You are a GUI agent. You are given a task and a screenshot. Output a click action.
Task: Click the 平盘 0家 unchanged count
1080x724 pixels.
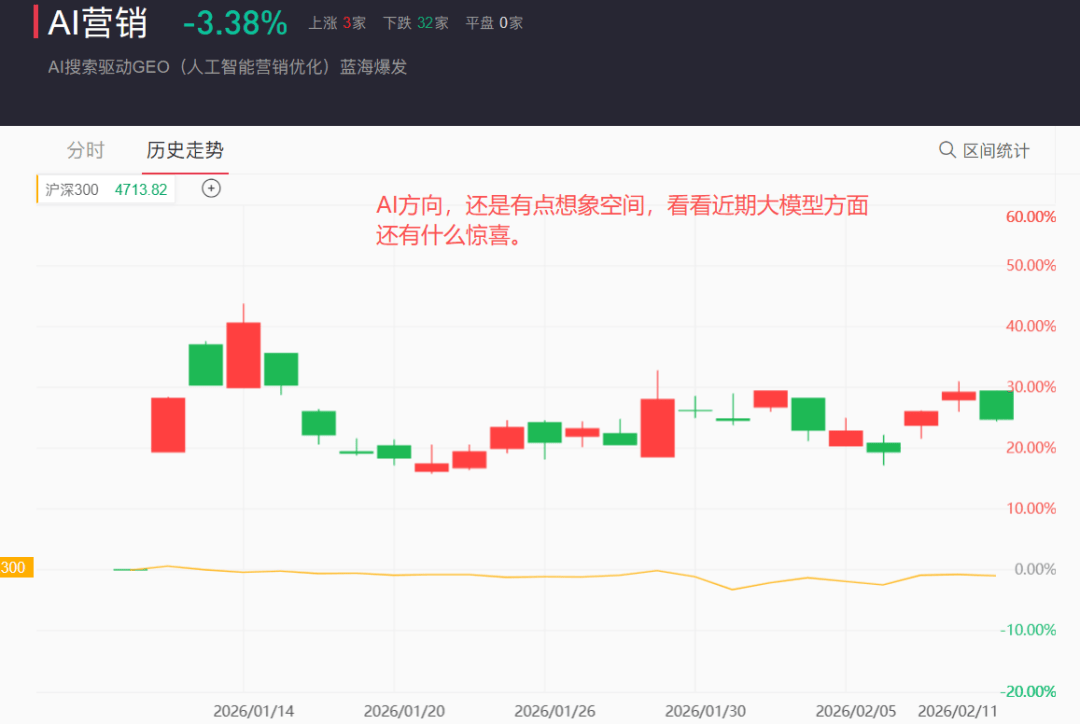click(494, 23)
